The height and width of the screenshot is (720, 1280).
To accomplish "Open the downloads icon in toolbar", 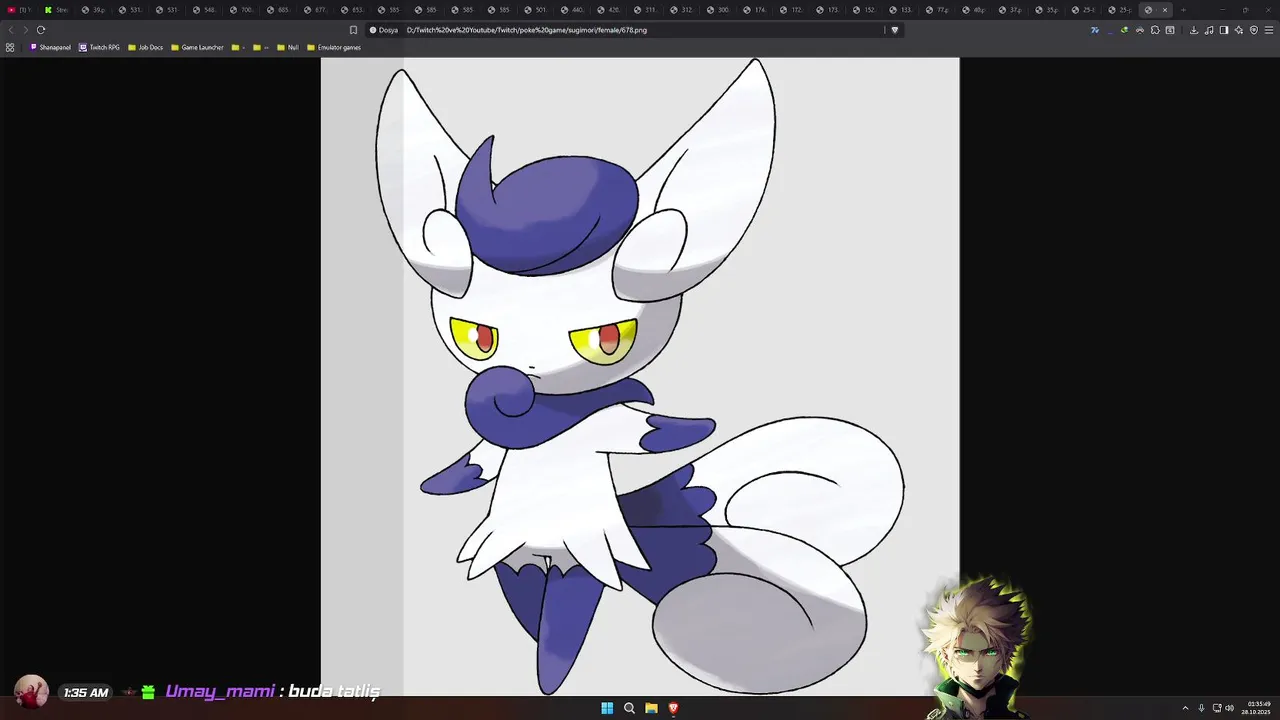I will (1194, 30).
